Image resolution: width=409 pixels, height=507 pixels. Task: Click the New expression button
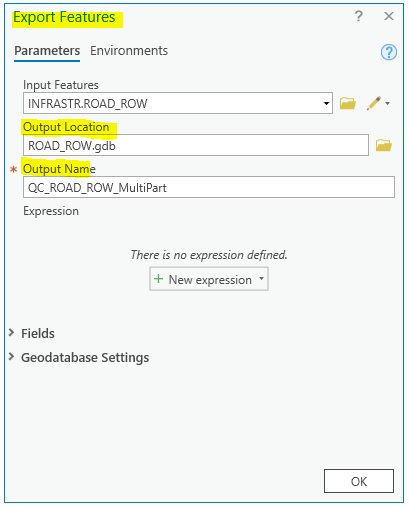tap(209, 279)
